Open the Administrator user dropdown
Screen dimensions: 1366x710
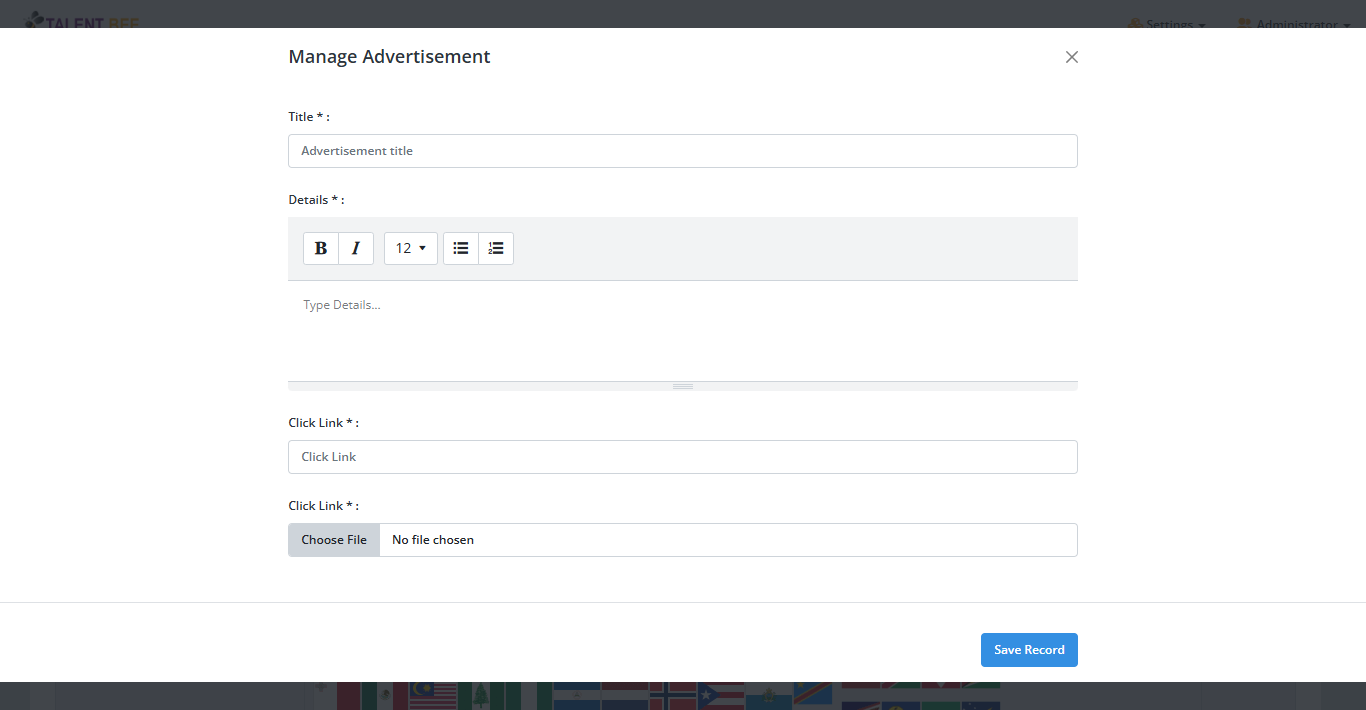(x=1295, y=23)
